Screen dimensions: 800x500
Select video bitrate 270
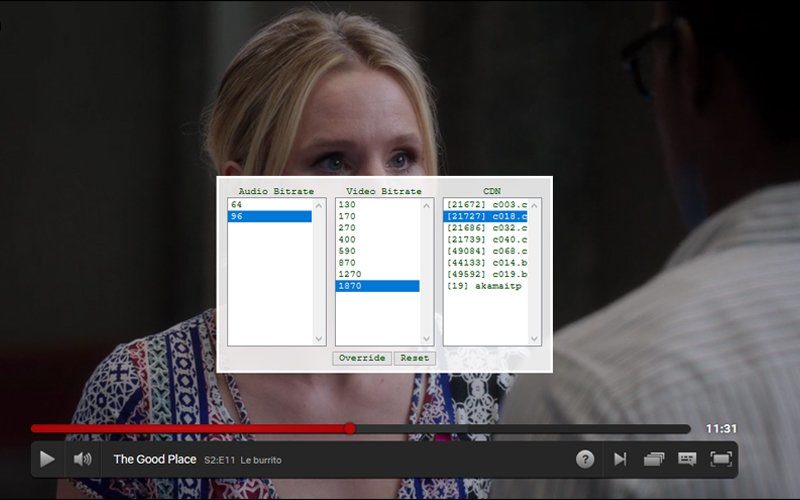tap(378, 228)
